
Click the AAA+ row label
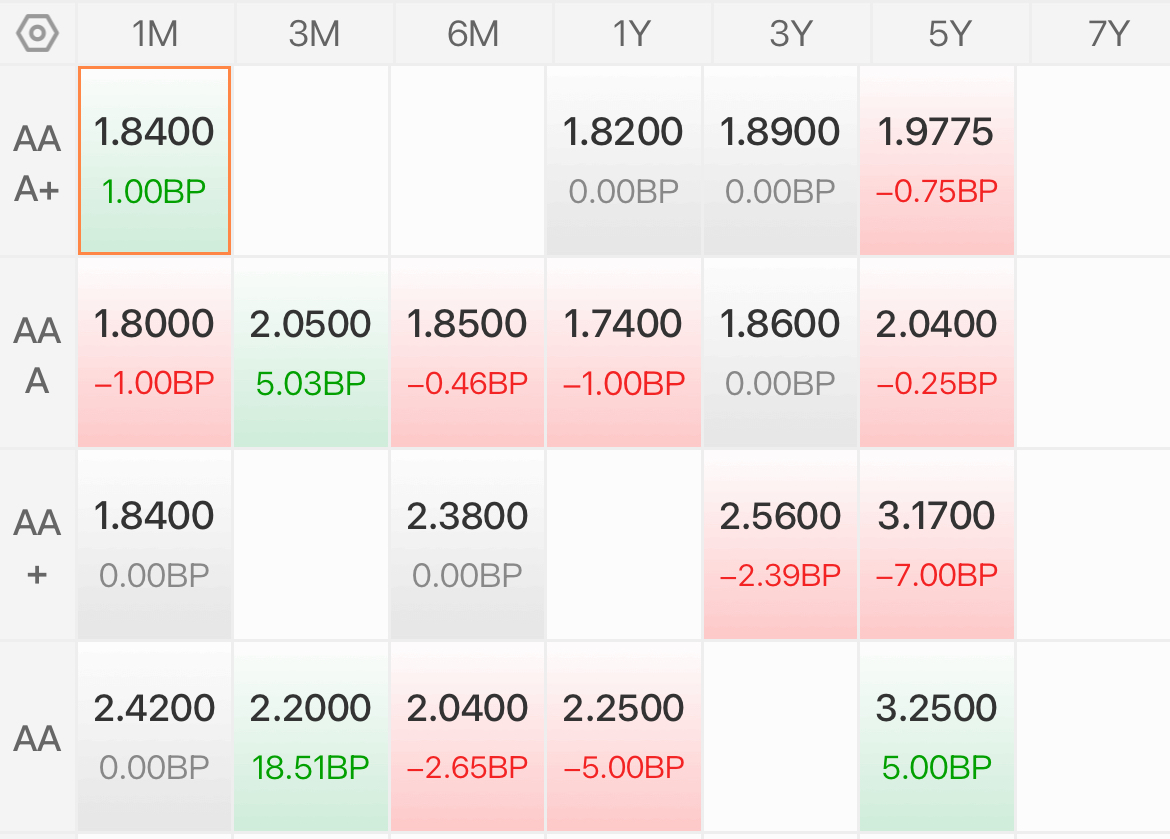coord(37,163)
